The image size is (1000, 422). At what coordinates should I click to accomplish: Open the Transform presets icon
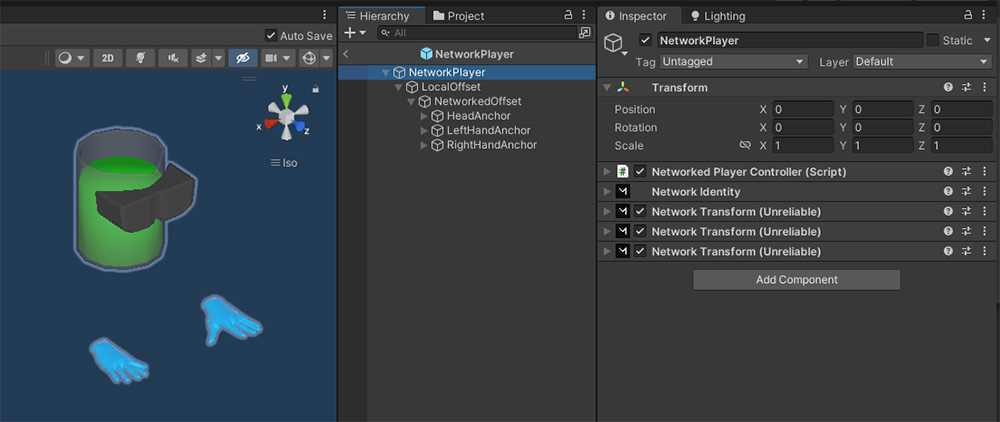pos(966,88)
